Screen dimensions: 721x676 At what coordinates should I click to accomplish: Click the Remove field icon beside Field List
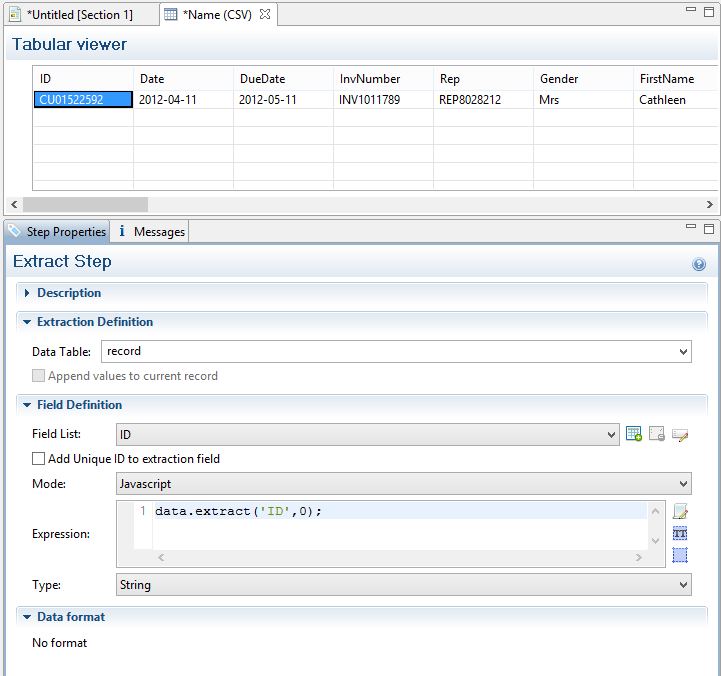(x=657, y=434)
